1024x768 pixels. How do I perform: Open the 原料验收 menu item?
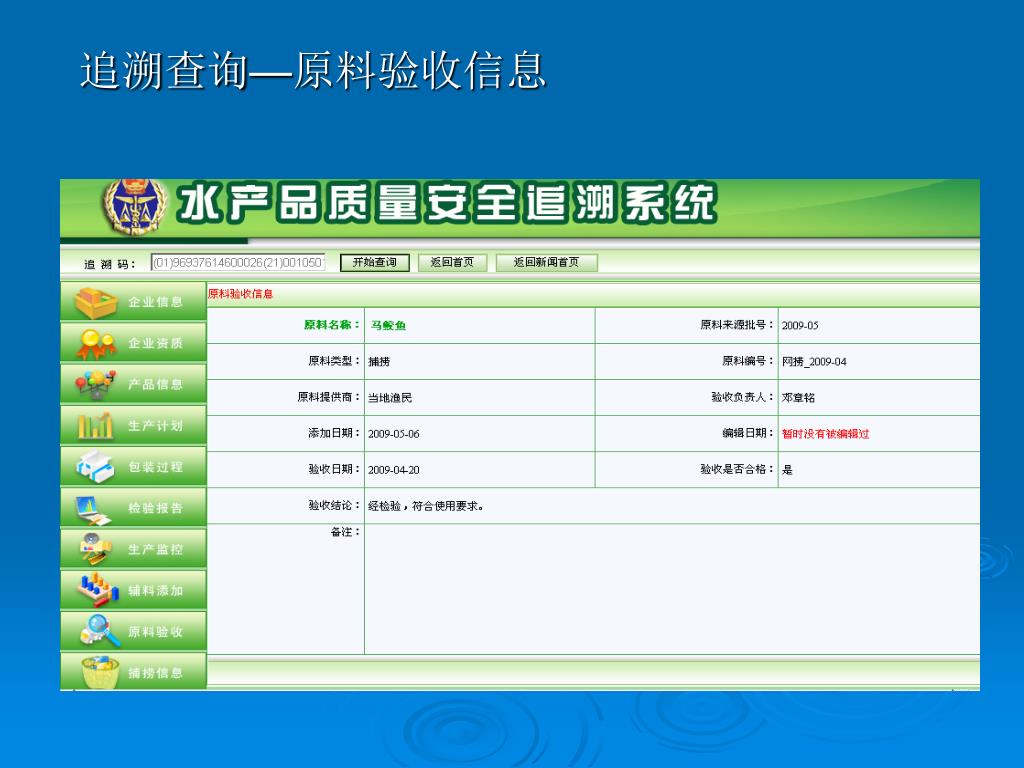133,631
